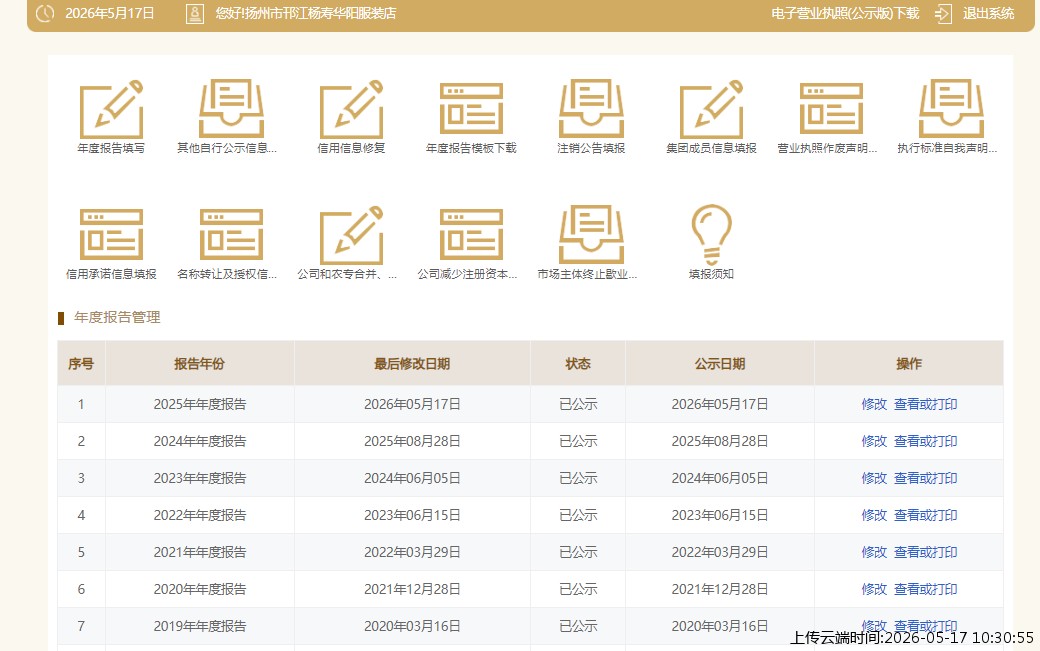Screen dimensions: 1040x651
Task: Click the user profile icon in header
Action: (194, 13)
